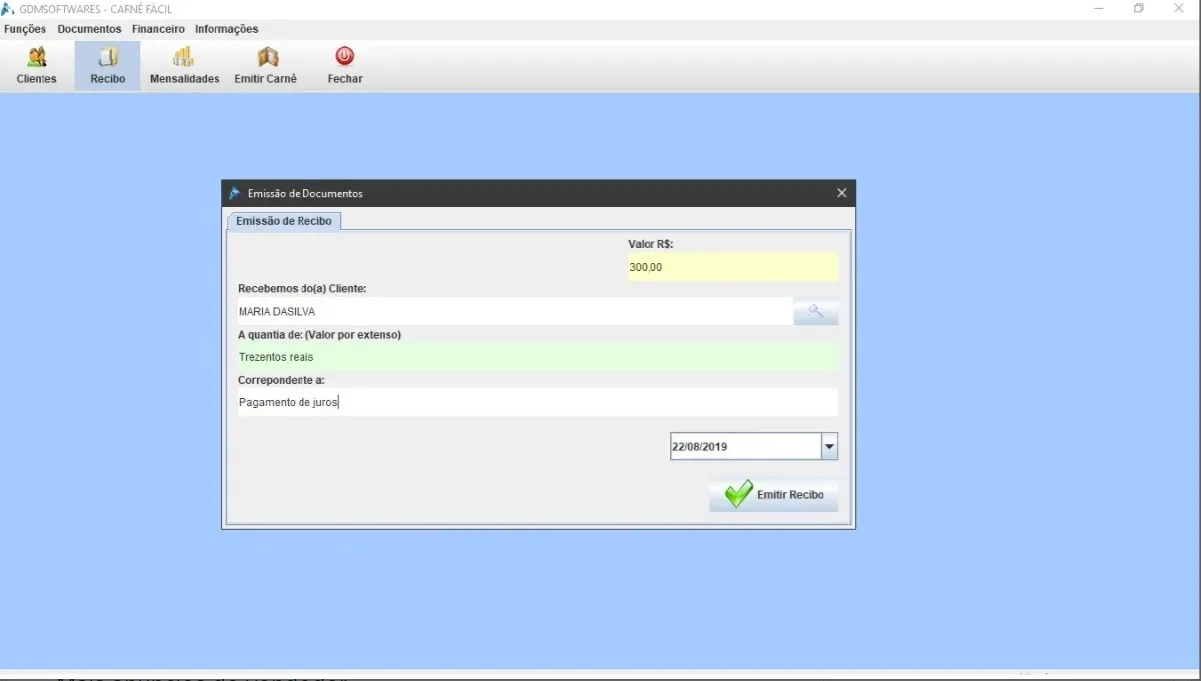Open the Documentos menu
The image size is (1201, 681).
[89, 29]
